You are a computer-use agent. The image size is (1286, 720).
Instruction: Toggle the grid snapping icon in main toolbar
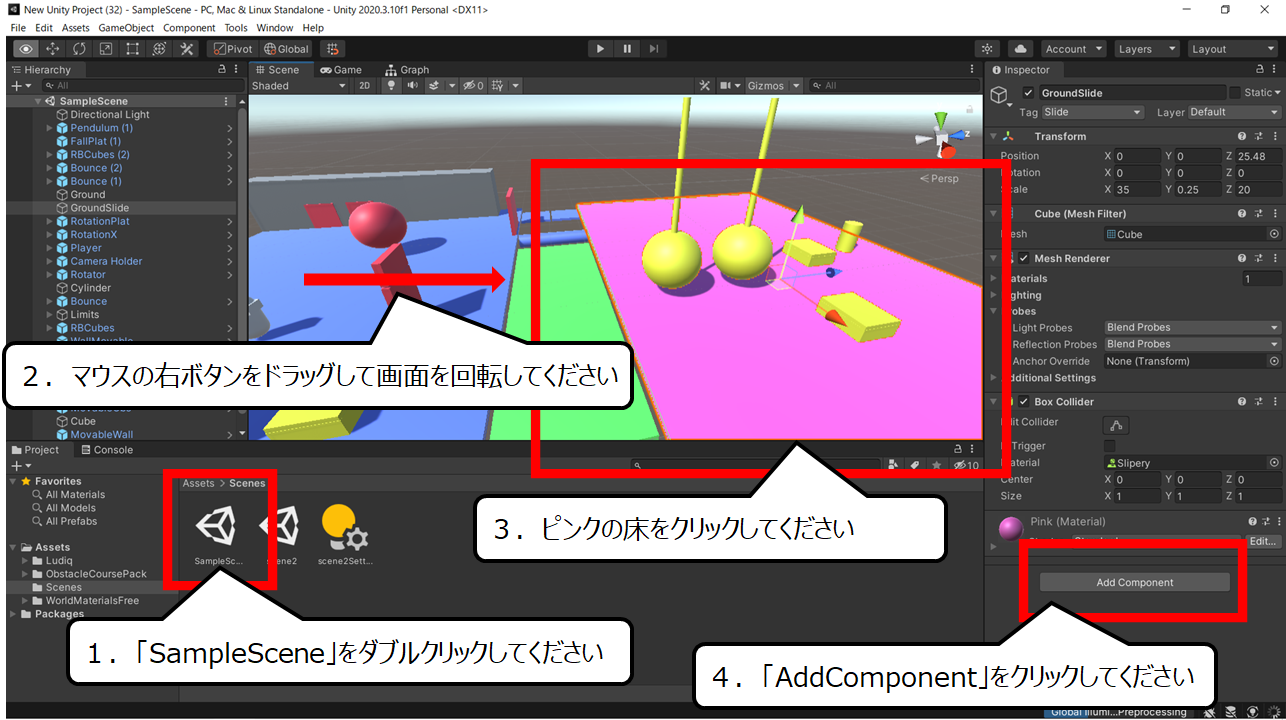coord(334,49)
